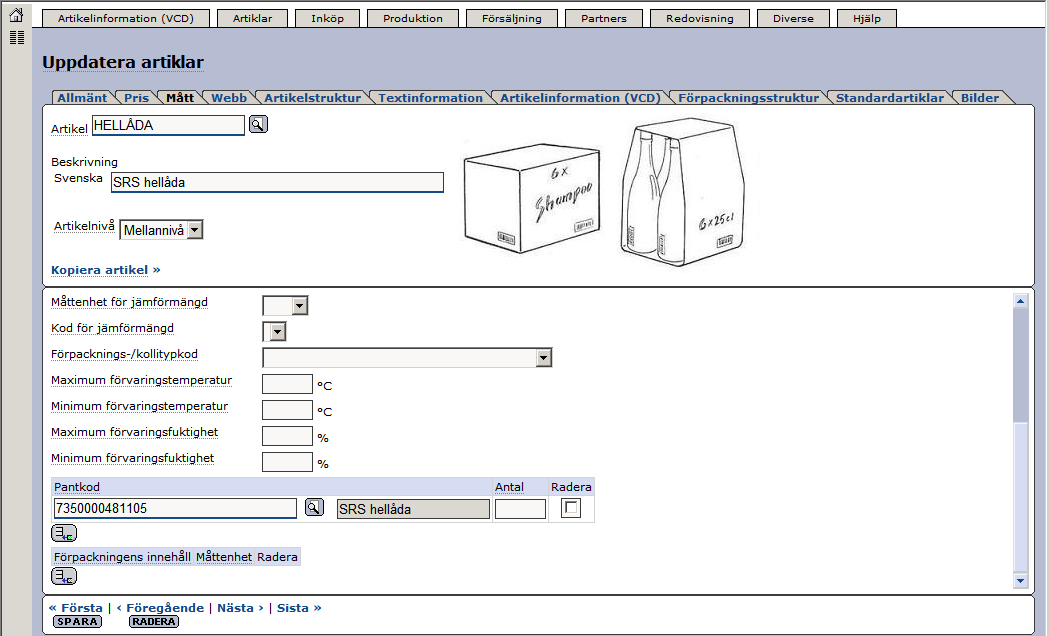Viewport: 1049px width, 636px height.
Task: Click the grayed SRS hellåda pant name field
Action: click(x=413, y=509)
